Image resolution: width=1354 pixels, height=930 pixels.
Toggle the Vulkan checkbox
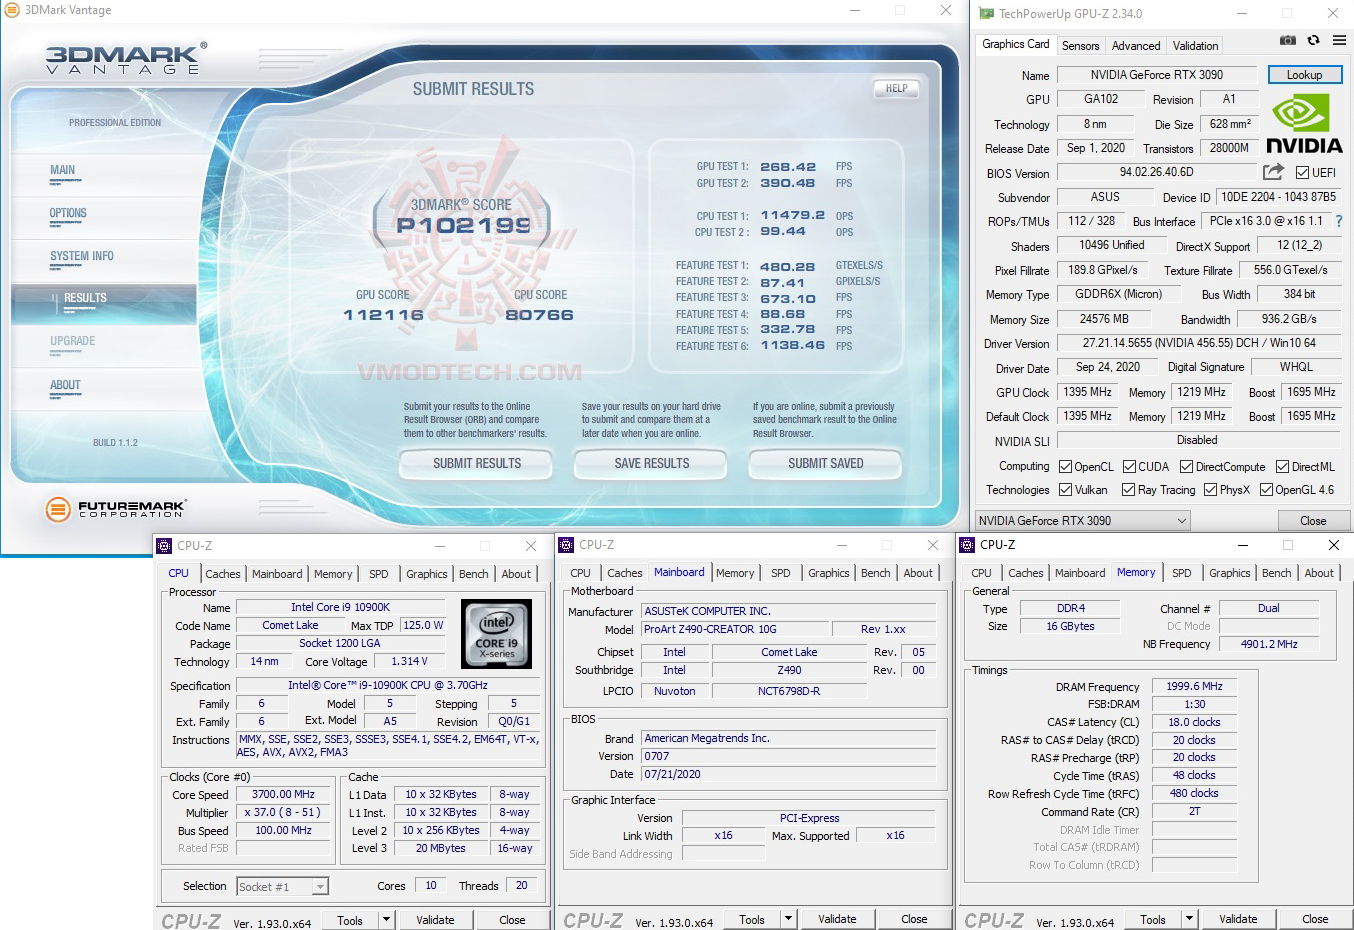point(1066,490)
